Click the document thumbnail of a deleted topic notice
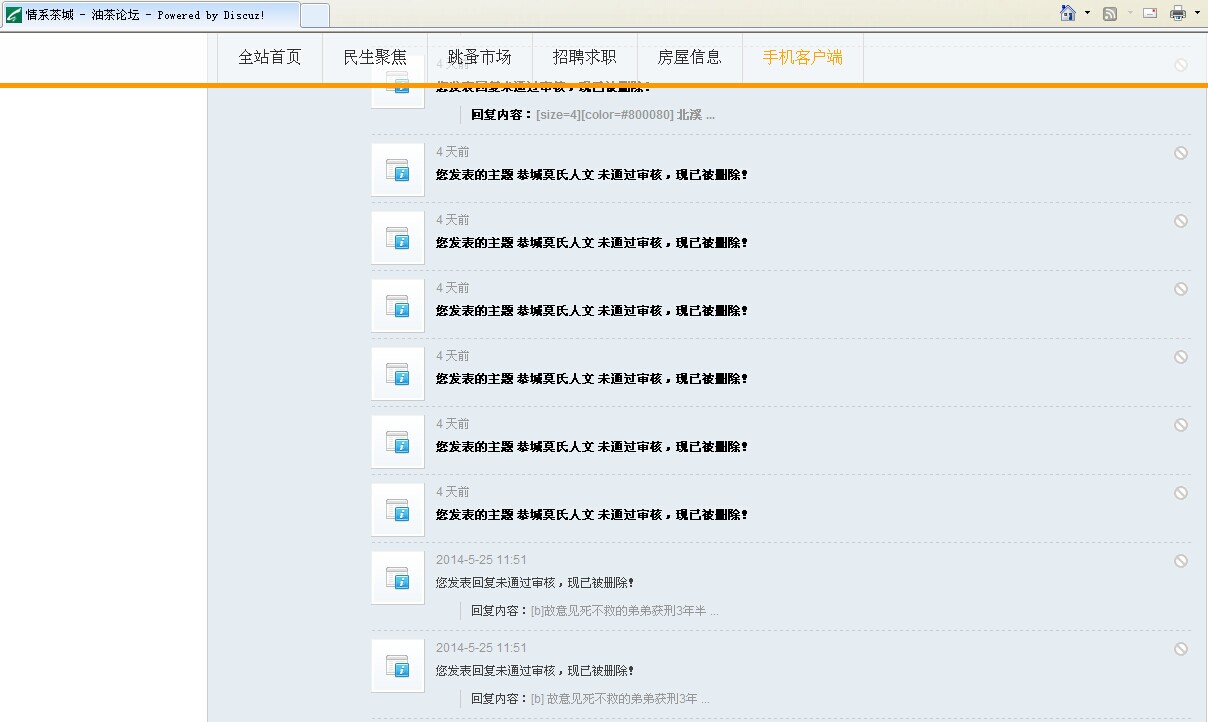Viewport: 1208px width, 722px height. [397, 170]
